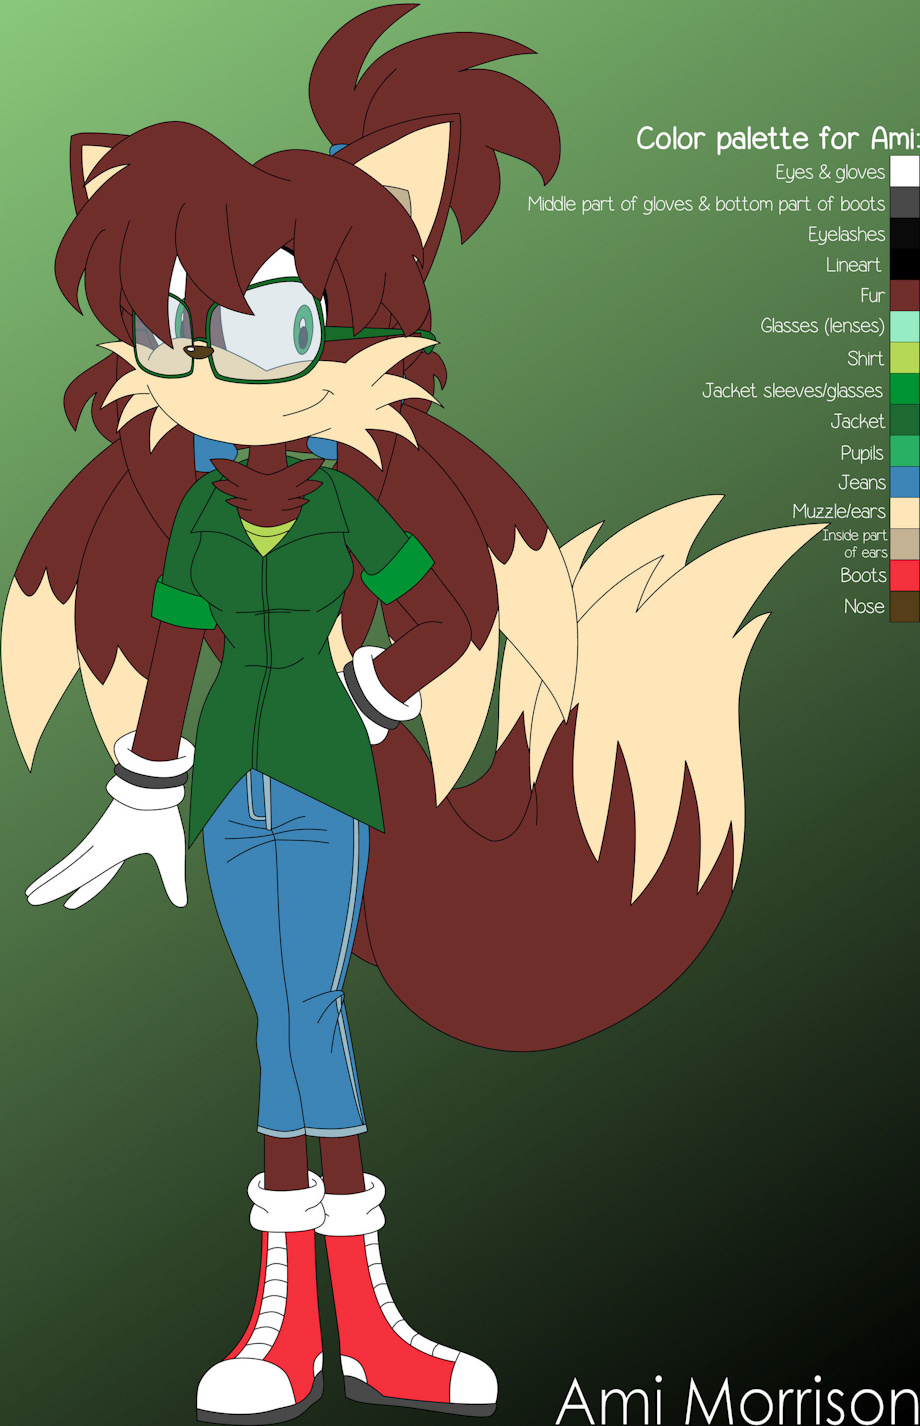Click the maroon Fur color swatch
The width and height of the screenshot is (920, 1426).
click(x=905, y=296)
